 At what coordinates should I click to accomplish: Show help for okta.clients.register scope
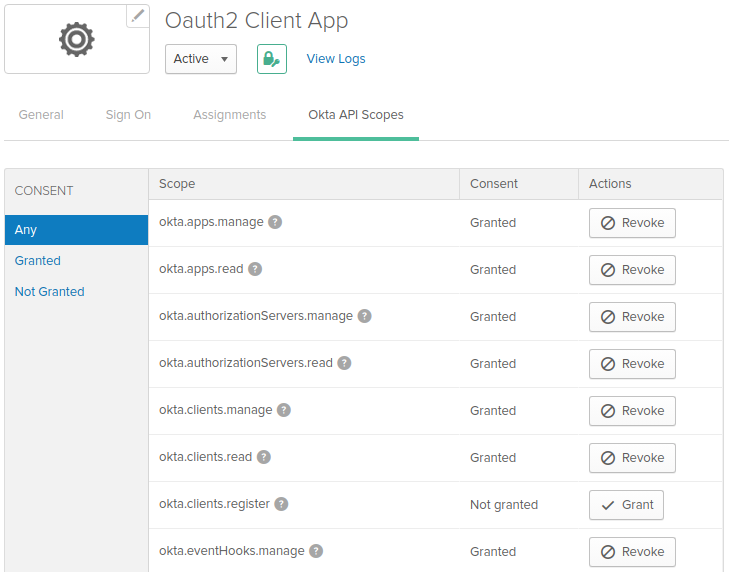click(282, 504)
